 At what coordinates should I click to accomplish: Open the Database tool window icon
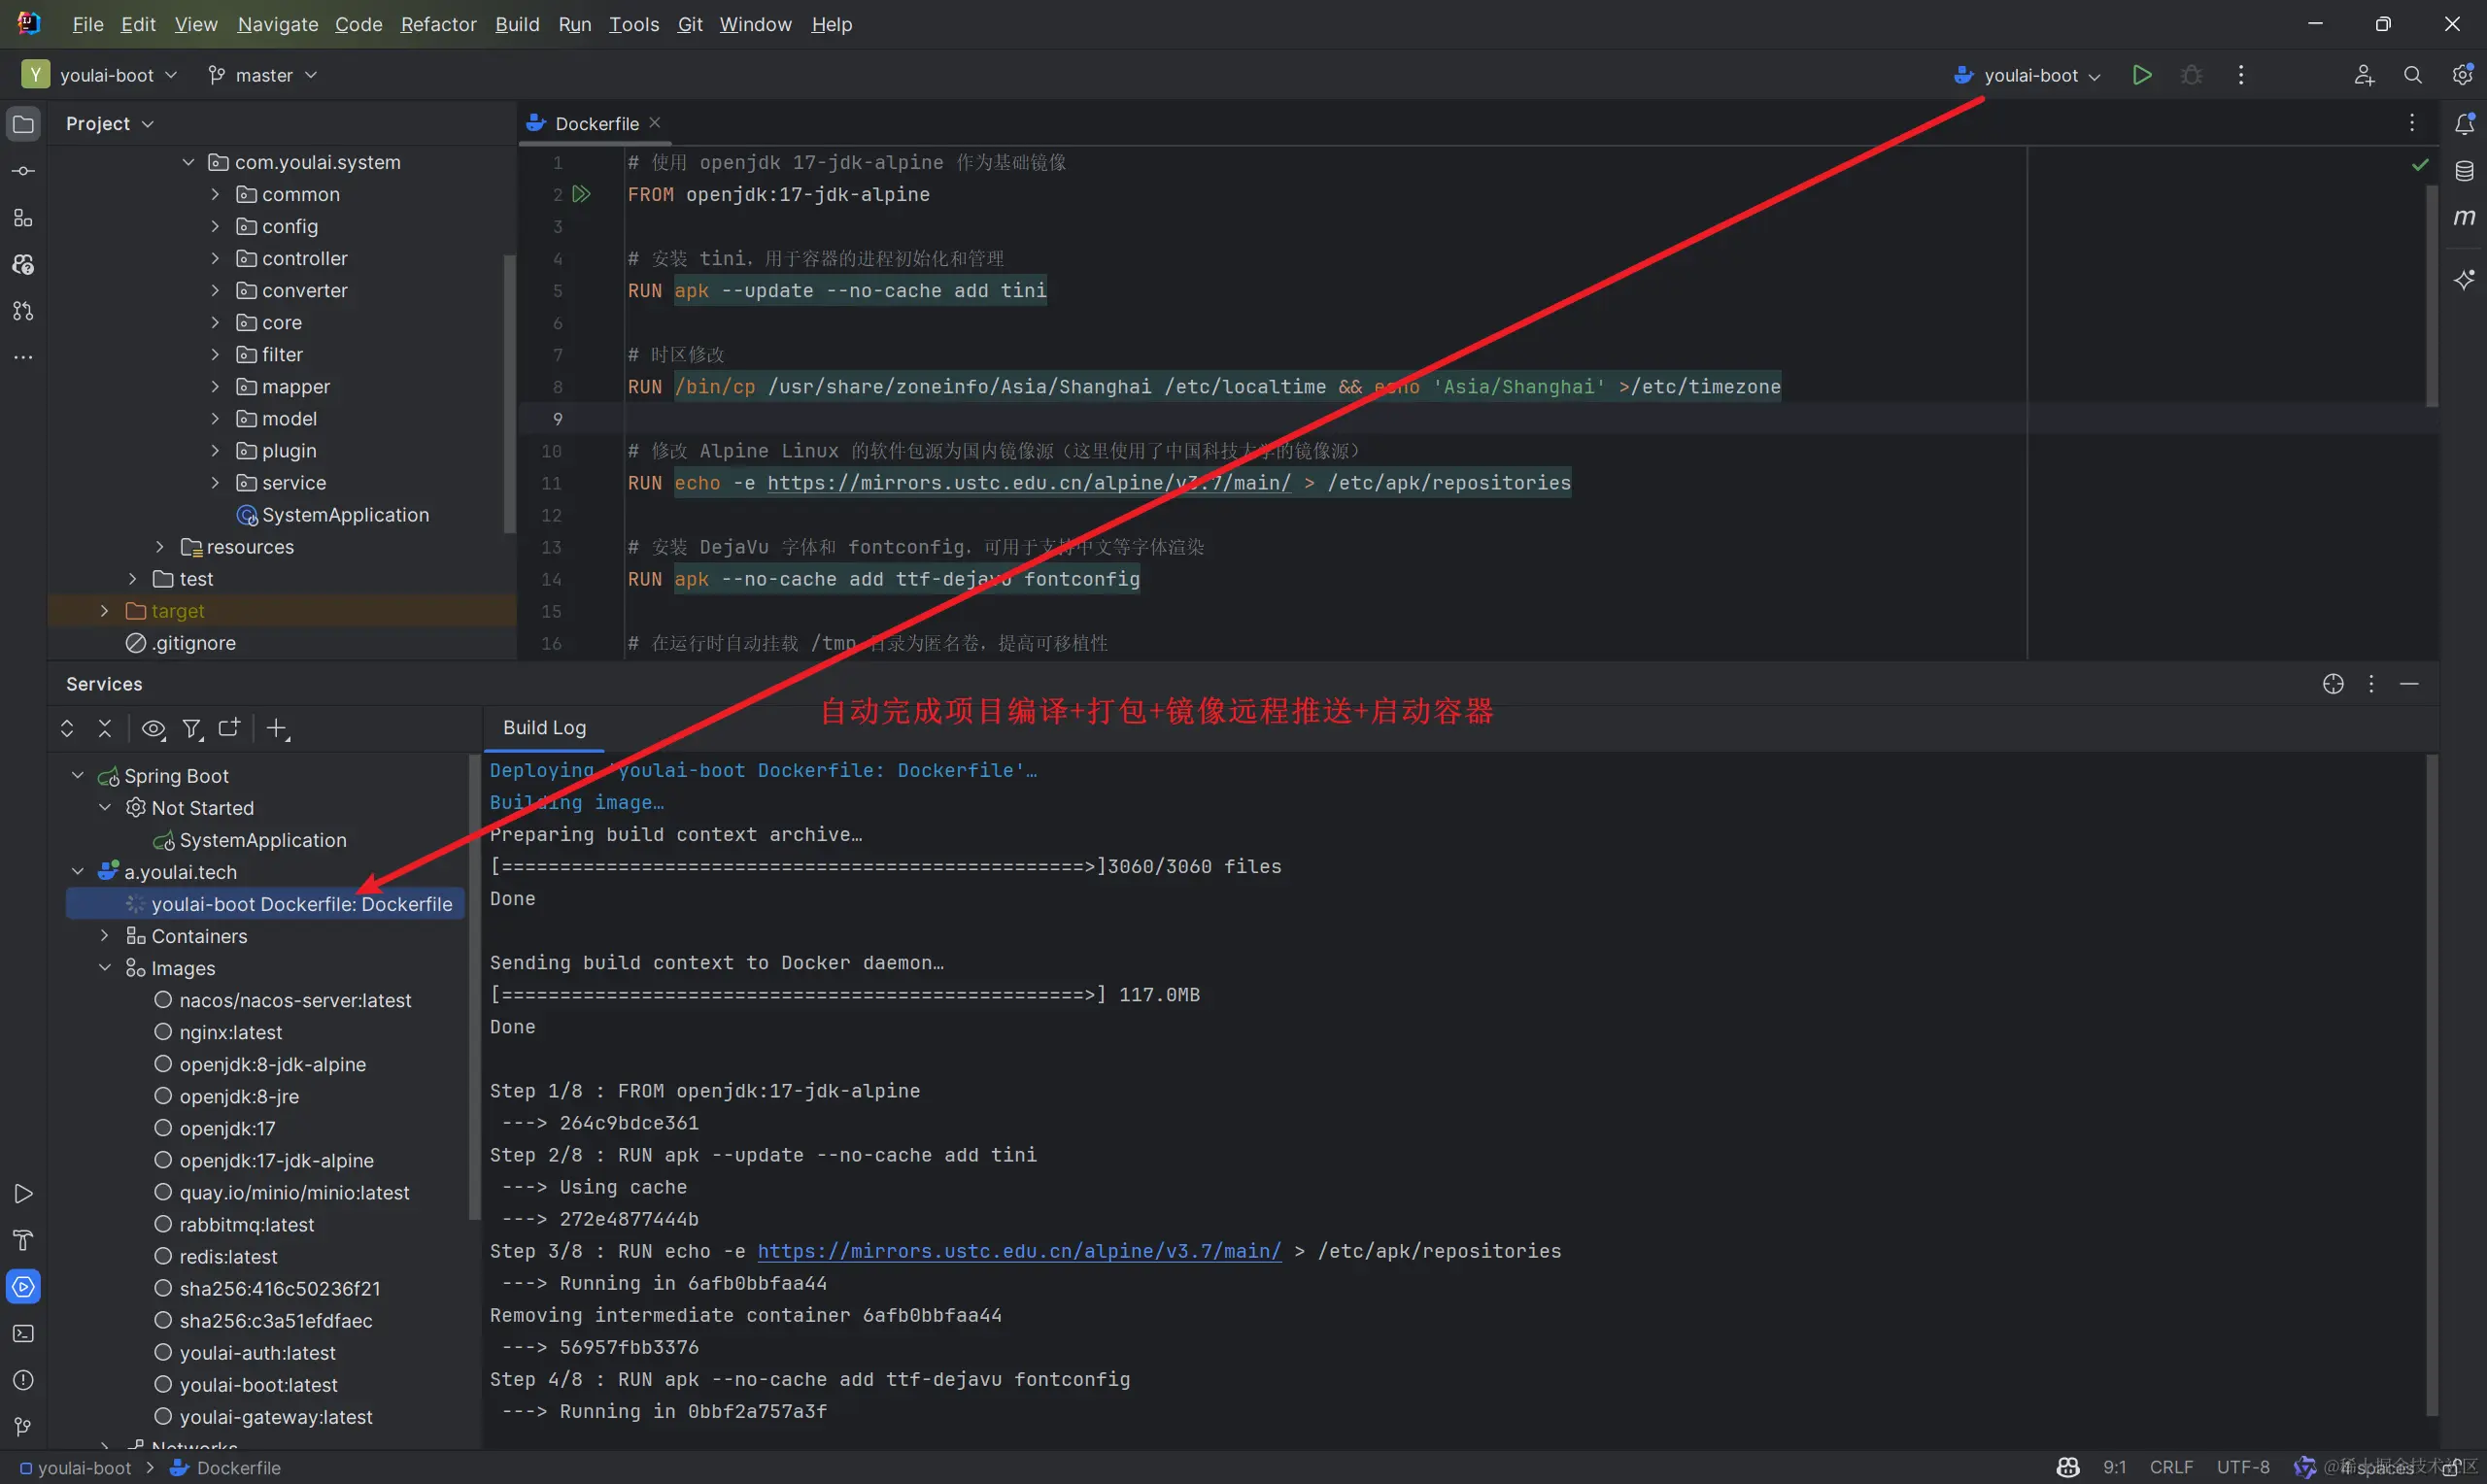click(2464, 171)
